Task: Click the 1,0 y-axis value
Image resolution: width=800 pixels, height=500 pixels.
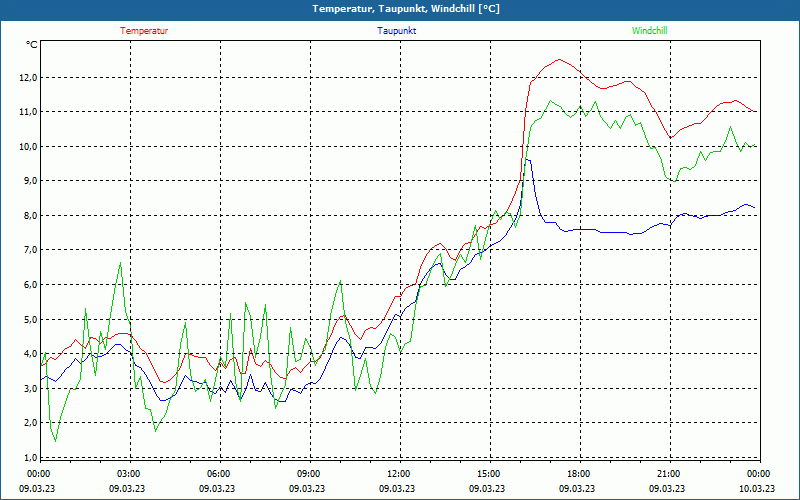Action: [x=29, y=457]
